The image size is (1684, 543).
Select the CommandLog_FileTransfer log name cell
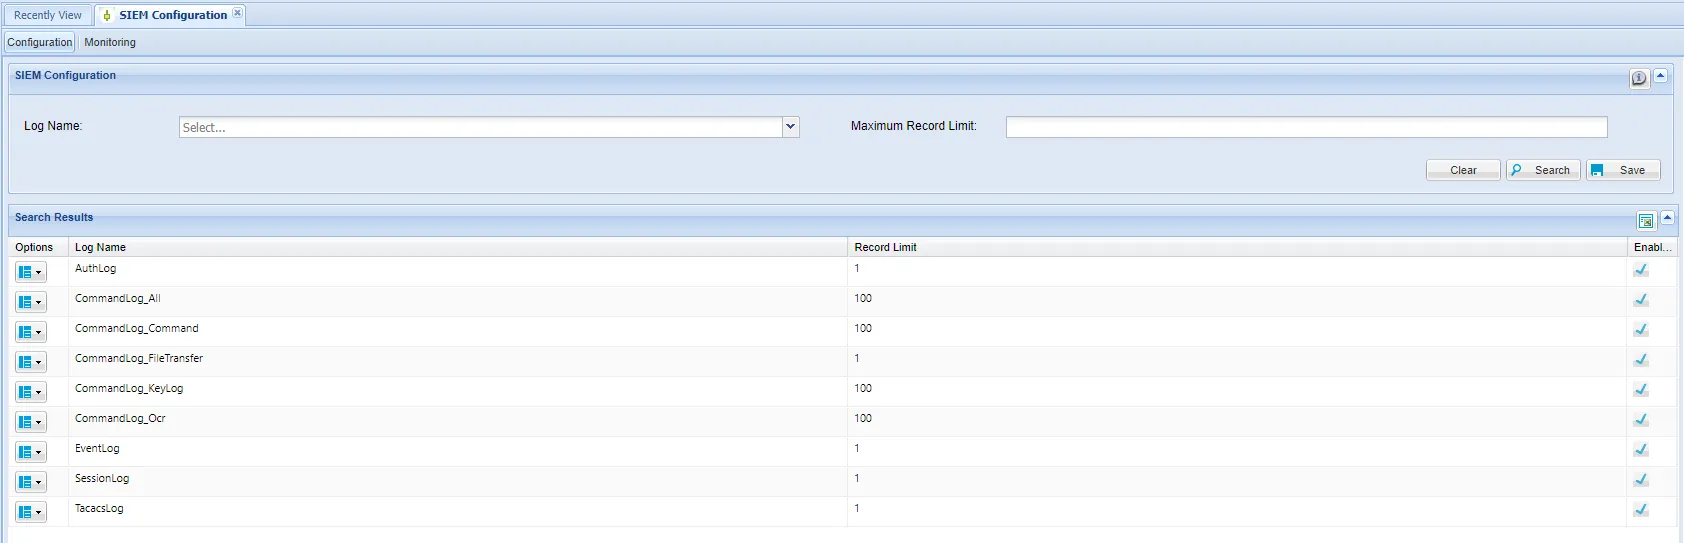457,361
